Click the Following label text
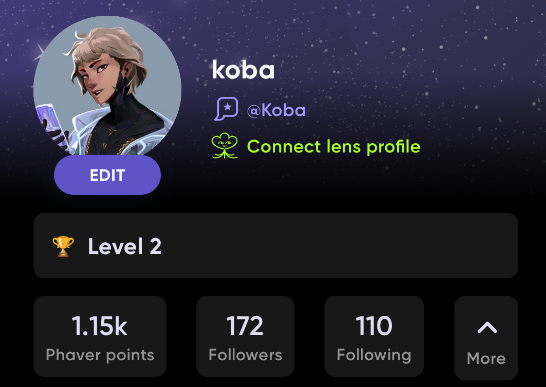Screen dimensions: 546x387 (x=374, y=355)
